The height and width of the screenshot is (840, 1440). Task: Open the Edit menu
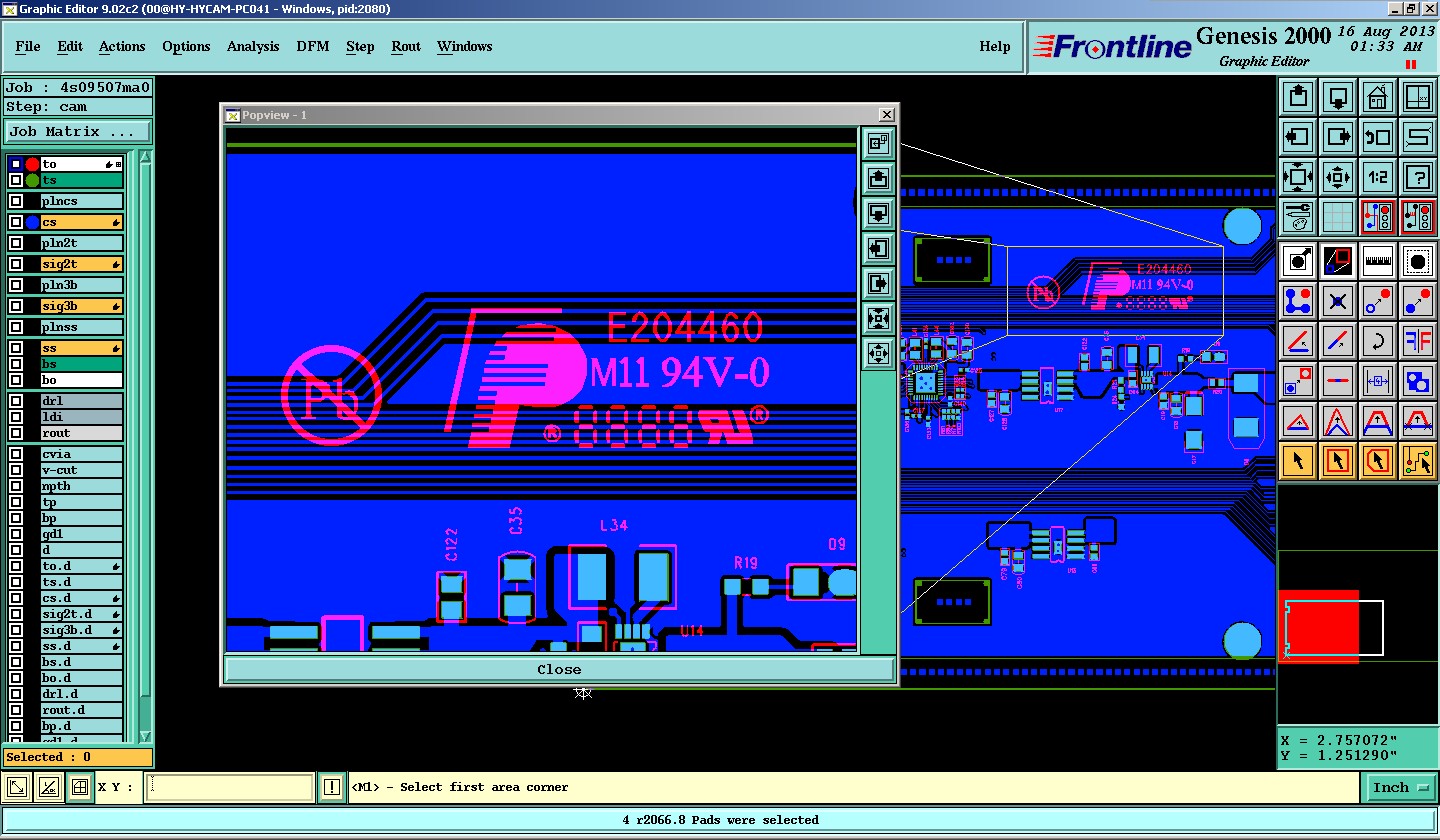pos(70,47)
